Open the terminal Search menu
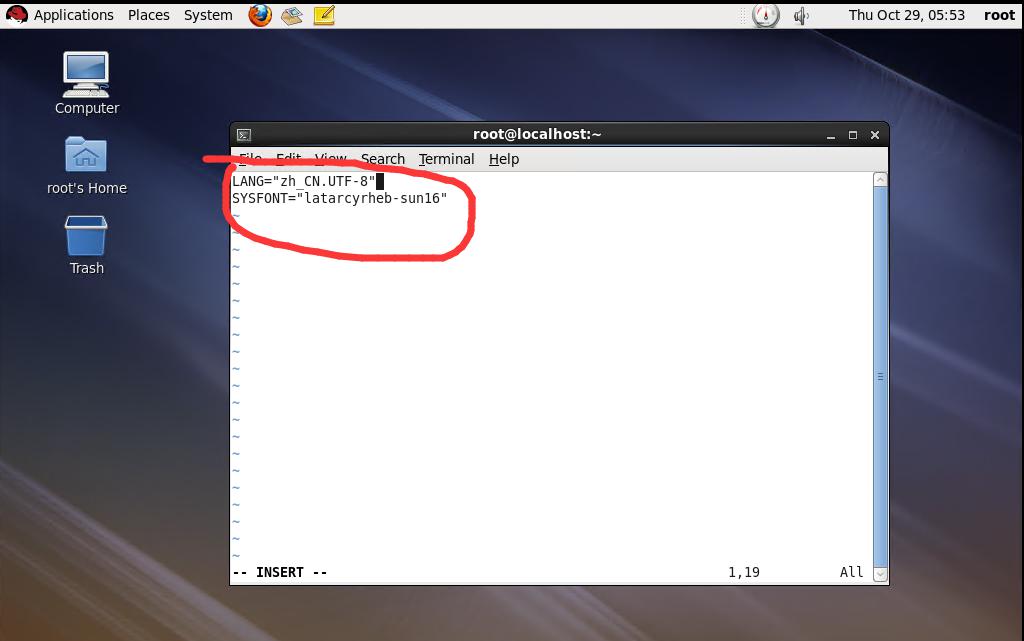 point(383,159)
